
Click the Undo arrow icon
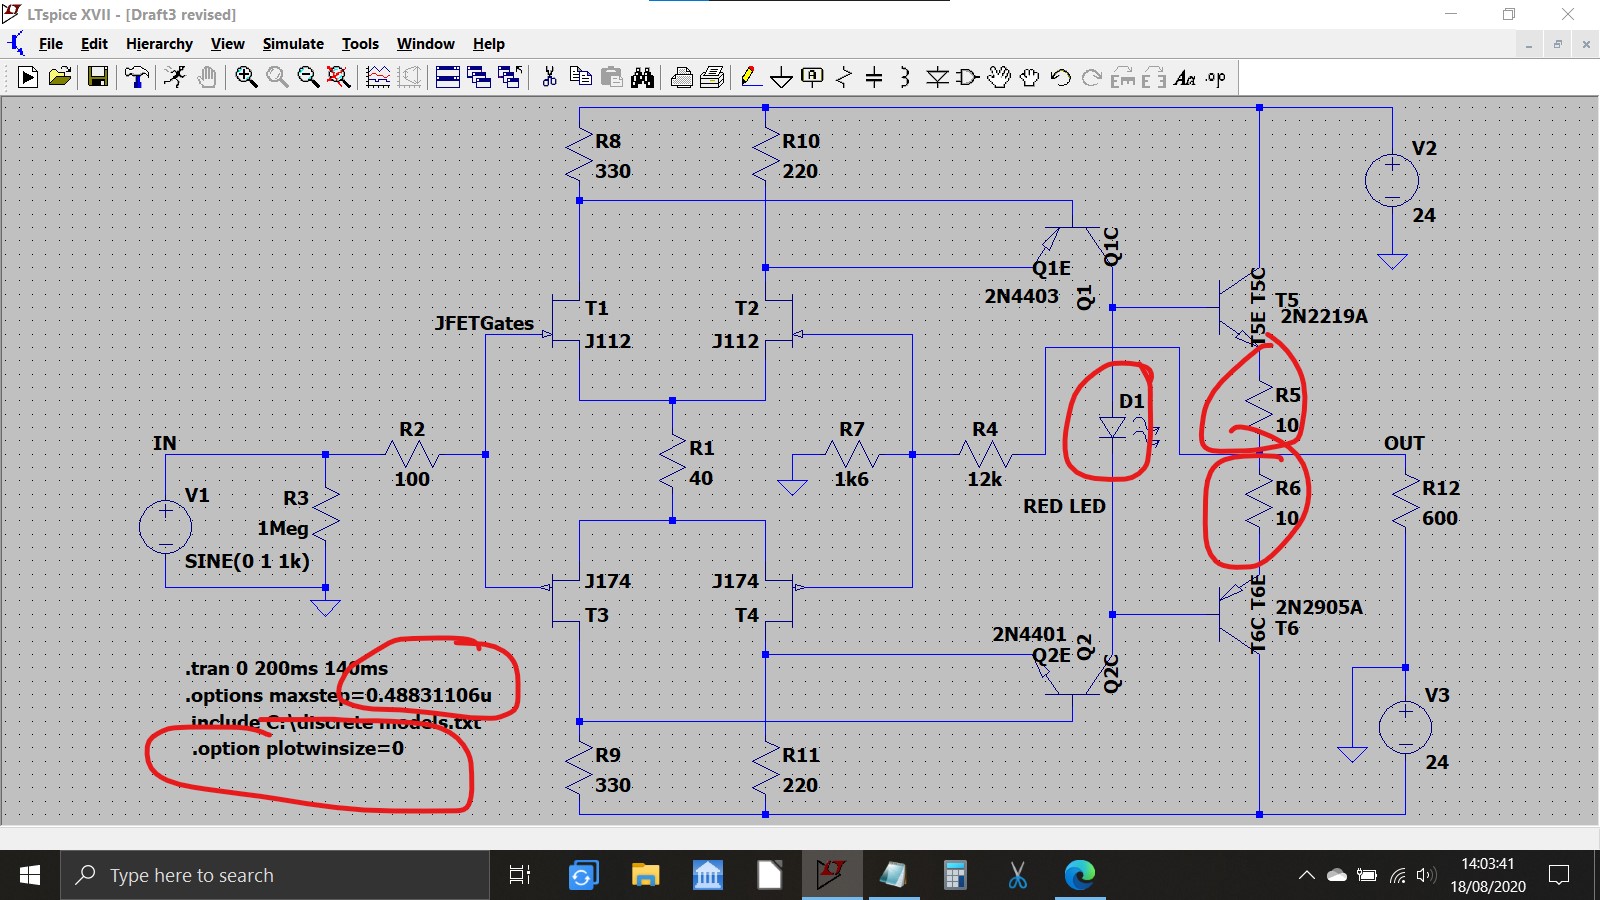(x=1061, y=77)
